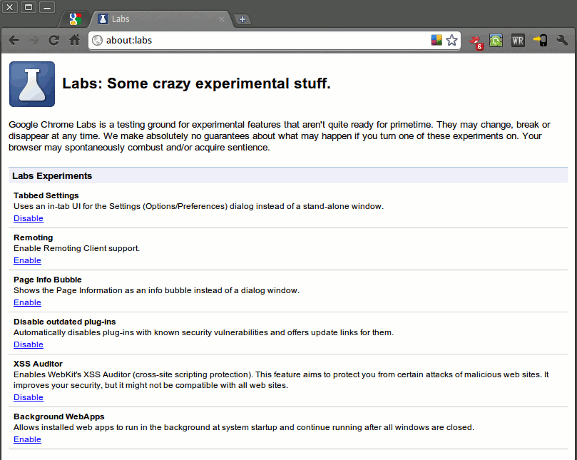Click the globe icon in the address bar

pyautogui.click(x=97, y=40)
